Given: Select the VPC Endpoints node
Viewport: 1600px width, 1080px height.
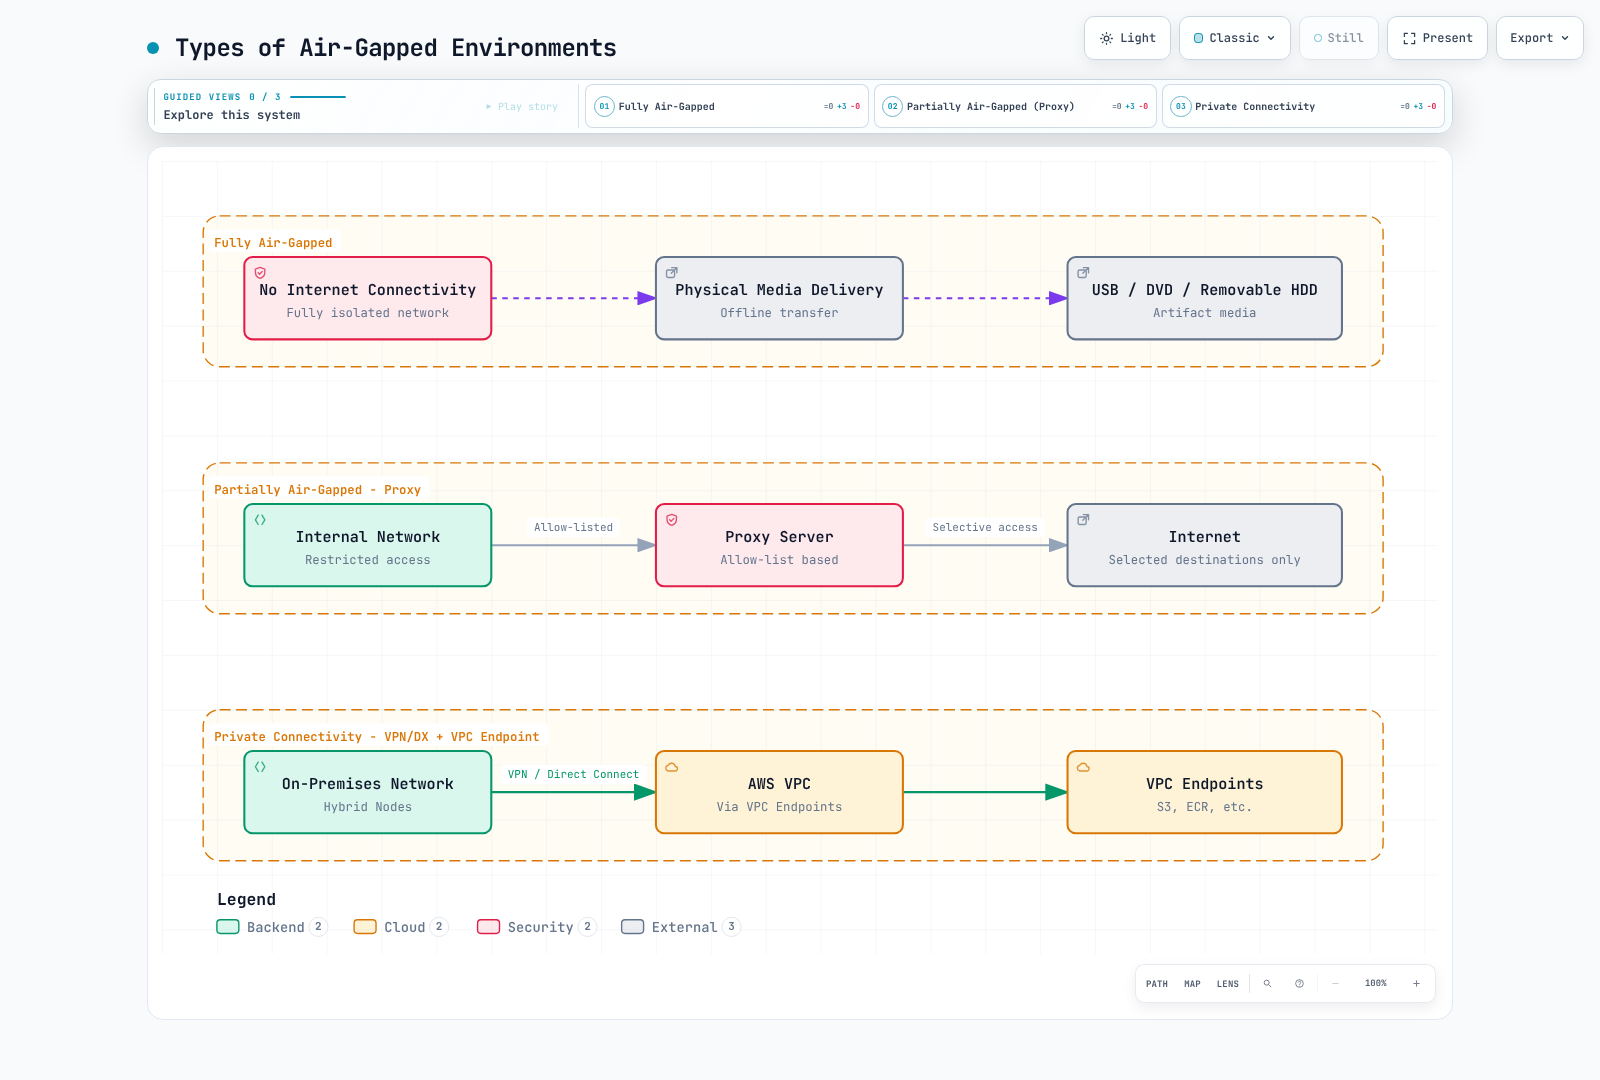Looking at the screenshot, I should (1204, 792).
